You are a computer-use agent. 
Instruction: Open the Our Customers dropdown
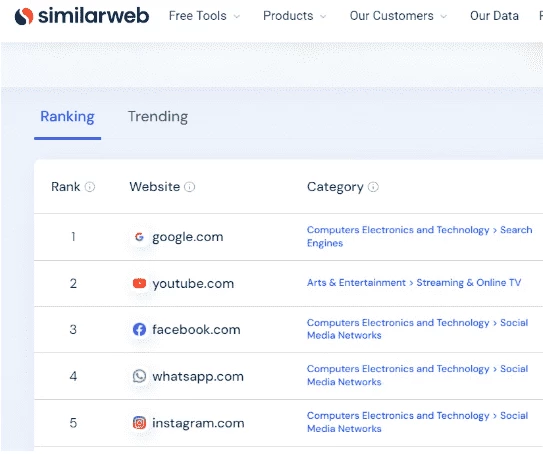click(x=398, y=16)
